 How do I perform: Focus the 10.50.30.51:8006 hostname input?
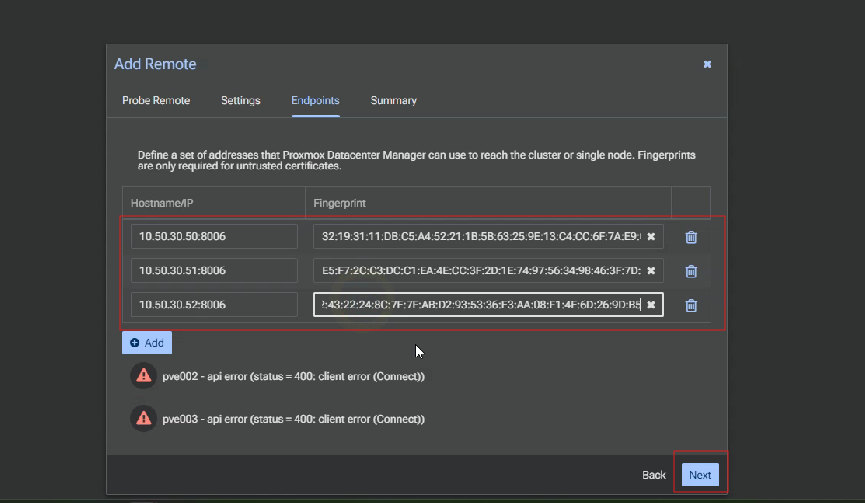214,271
